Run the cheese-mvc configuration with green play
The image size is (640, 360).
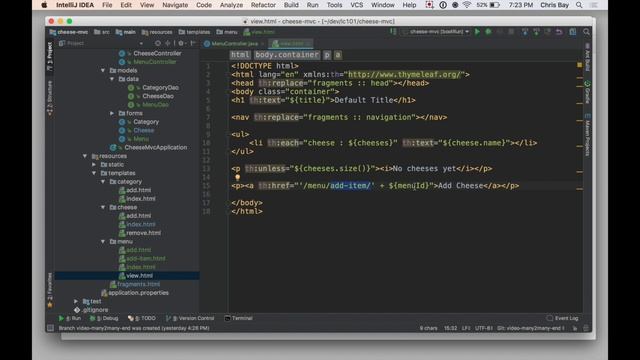click(477, 32)
